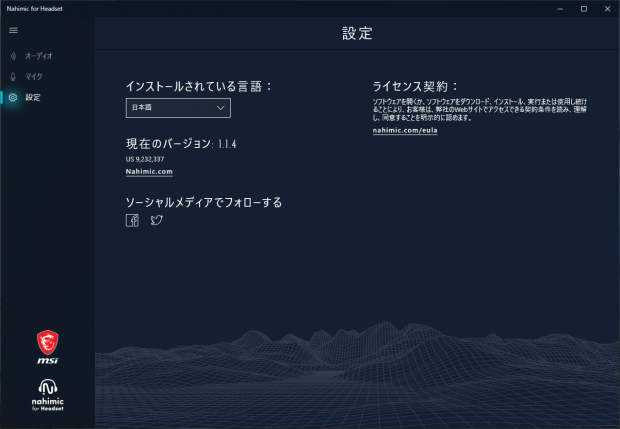620x429 pixels.
Task: Click the ライセンス契約 heading
Action: coord(415,86)
